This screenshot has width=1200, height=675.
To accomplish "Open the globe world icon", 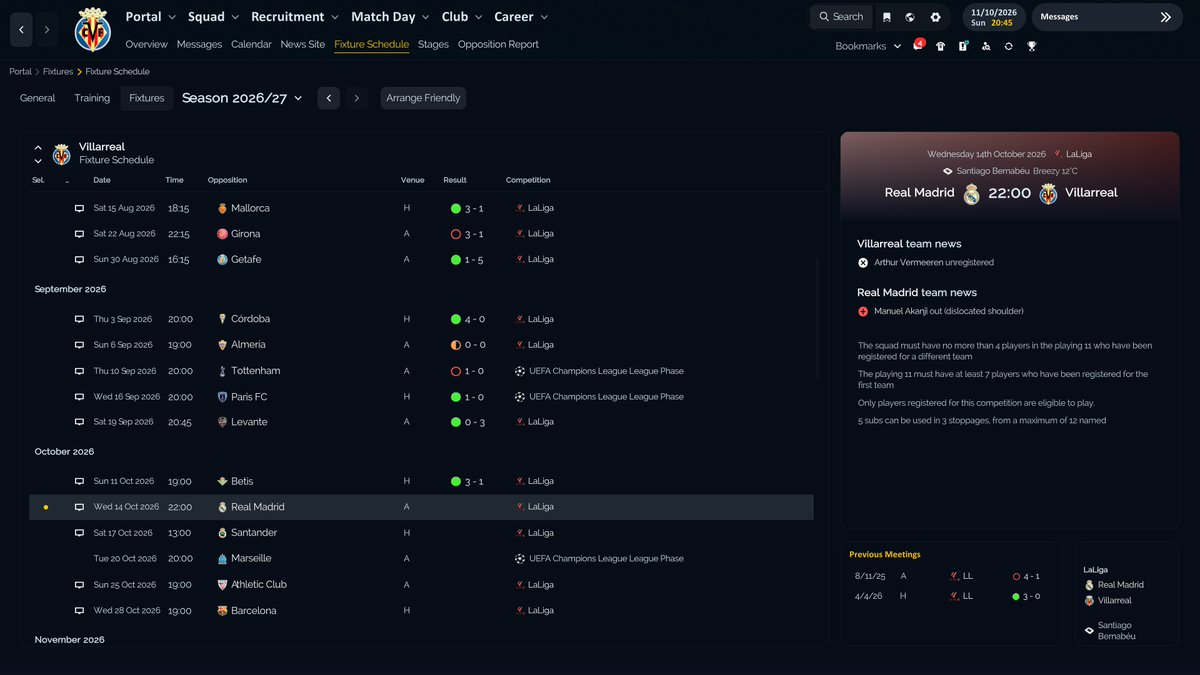I will click(910, 17).
